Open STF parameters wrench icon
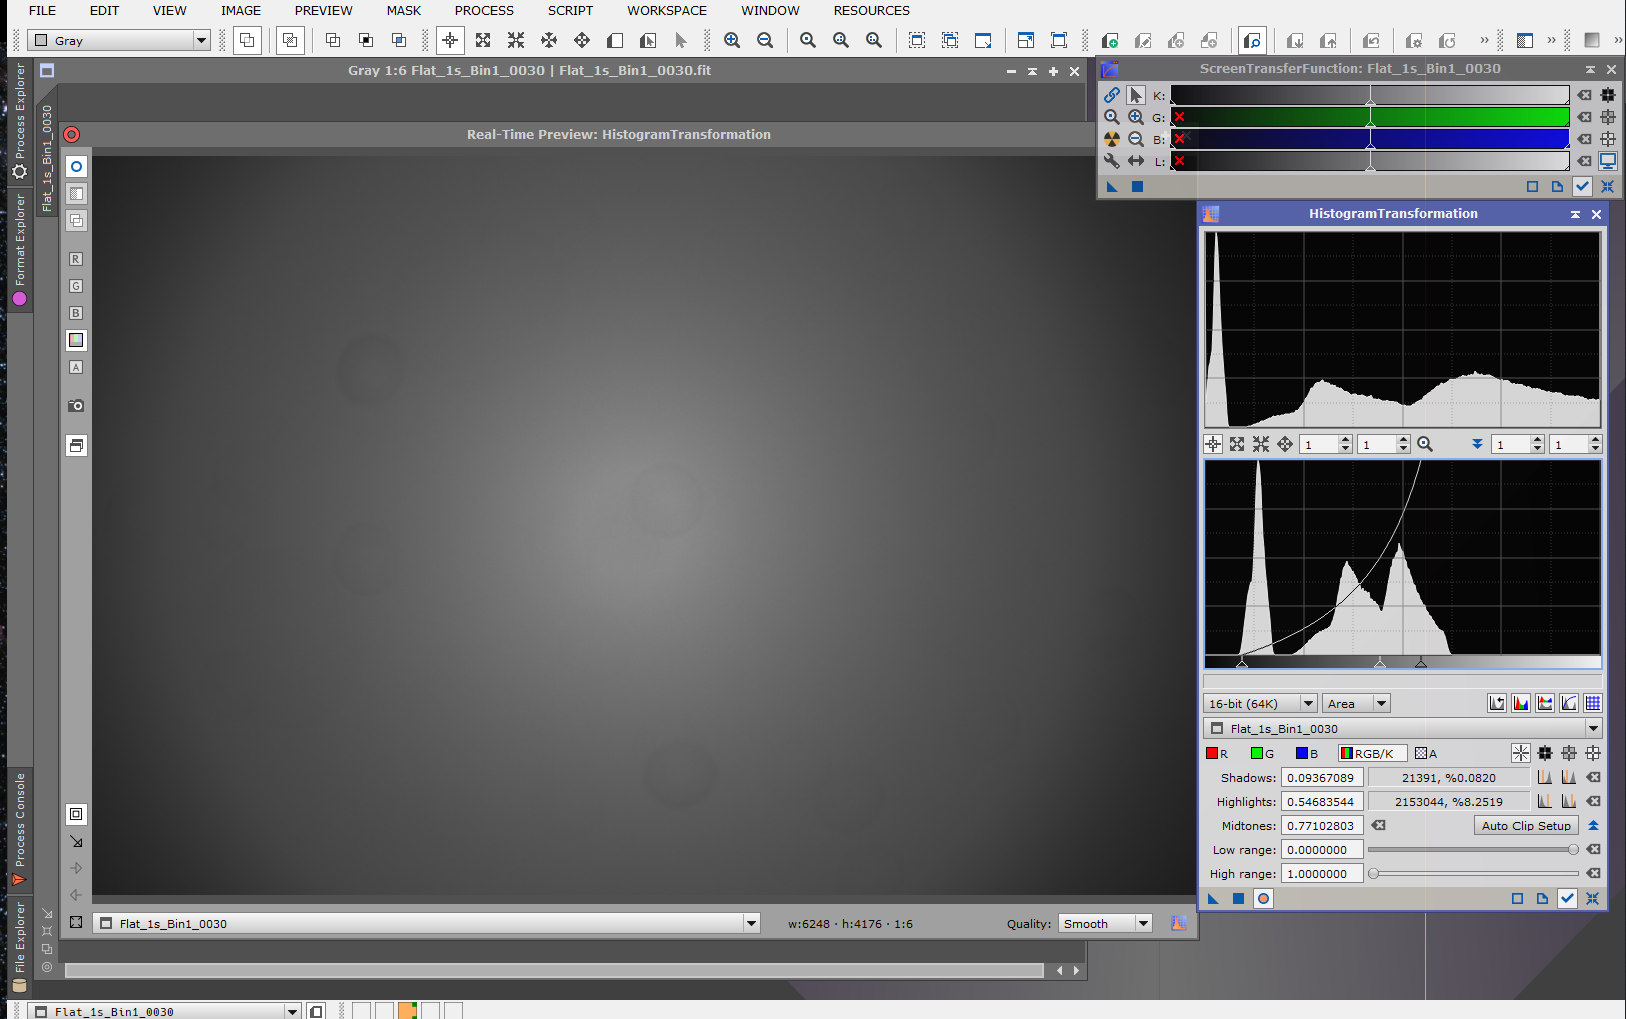1626x1019 pixels. pos(1112,161)
